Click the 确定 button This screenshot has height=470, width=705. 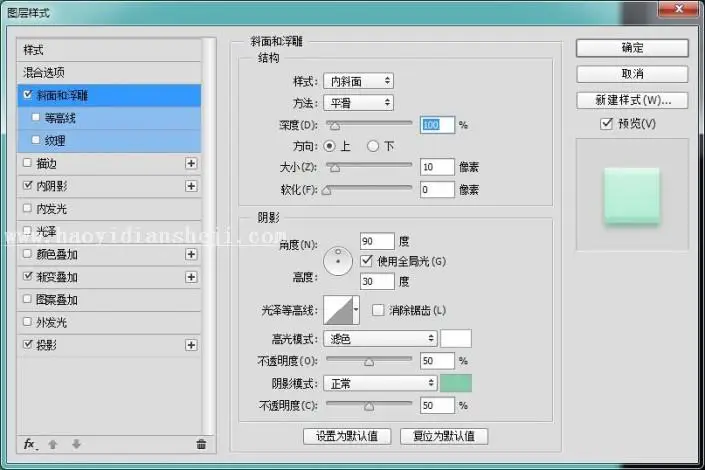point(632,48)
